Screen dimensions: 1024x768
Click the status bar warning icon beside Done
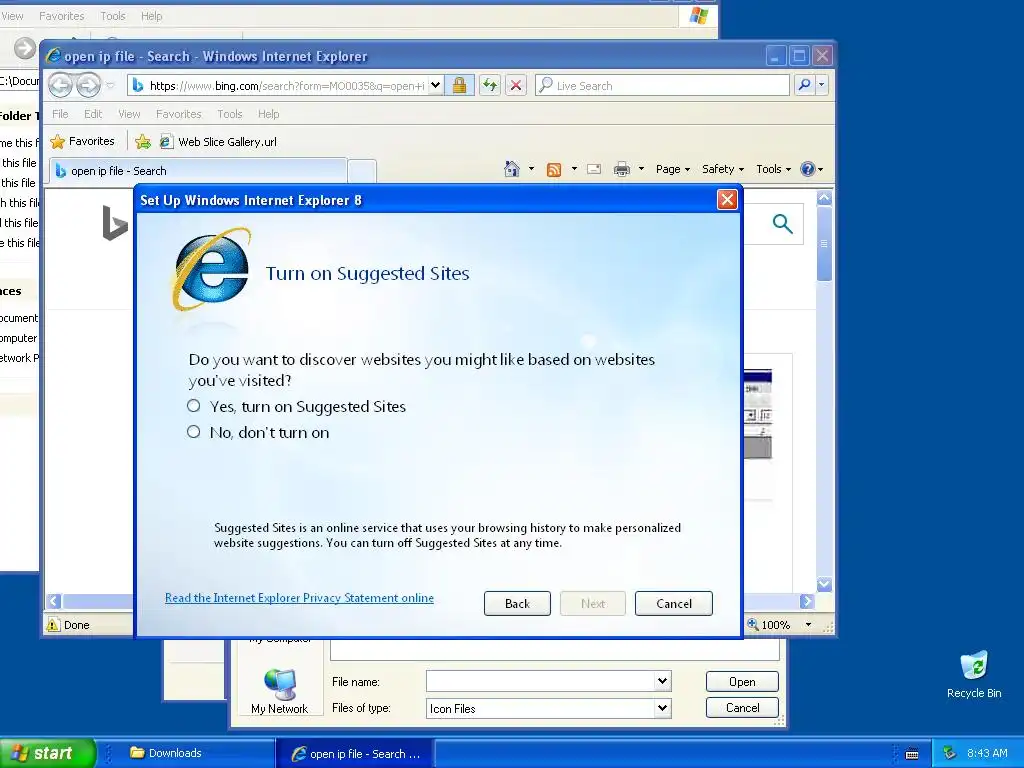pyautogui.click(x=53, y=625)
